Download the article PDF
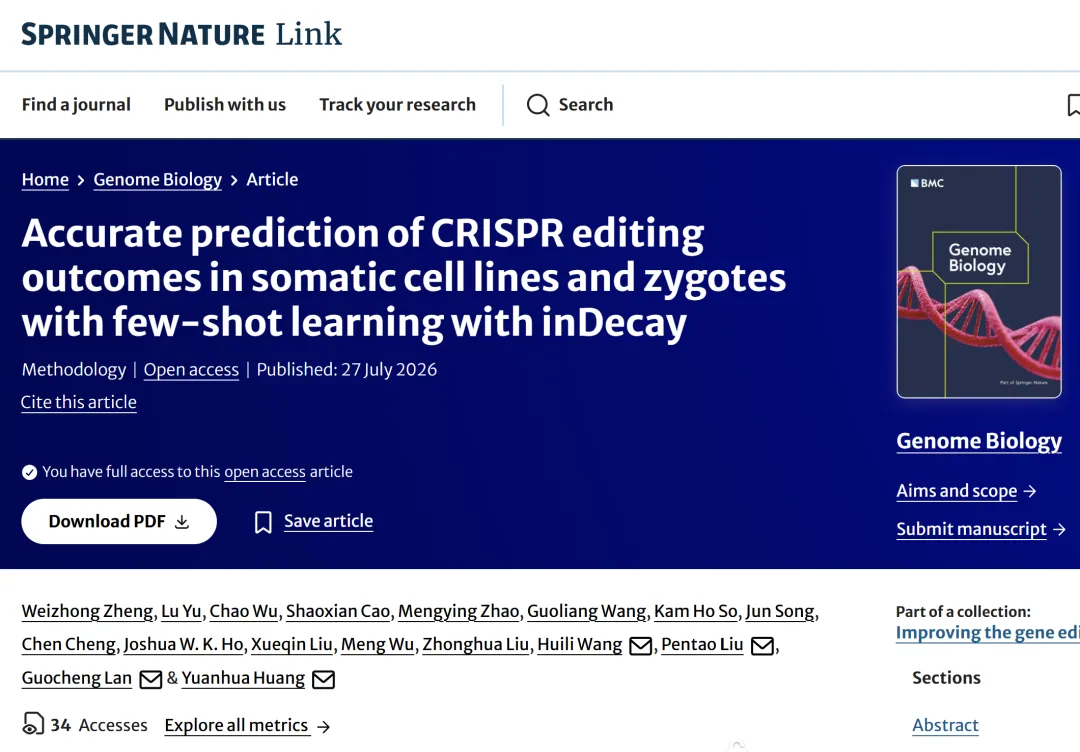The height and width of the screenshot is (752, 1080). click(x=119, y=521)
